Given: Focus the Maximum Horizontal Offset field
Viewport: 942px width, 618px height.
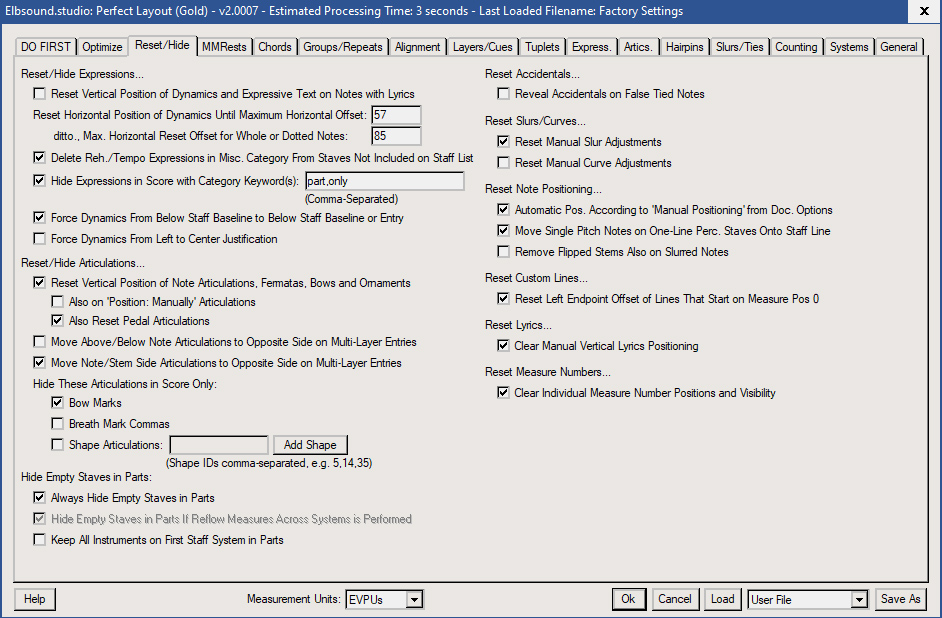Looking at the screenshot, I should click(x=396, y=115).
